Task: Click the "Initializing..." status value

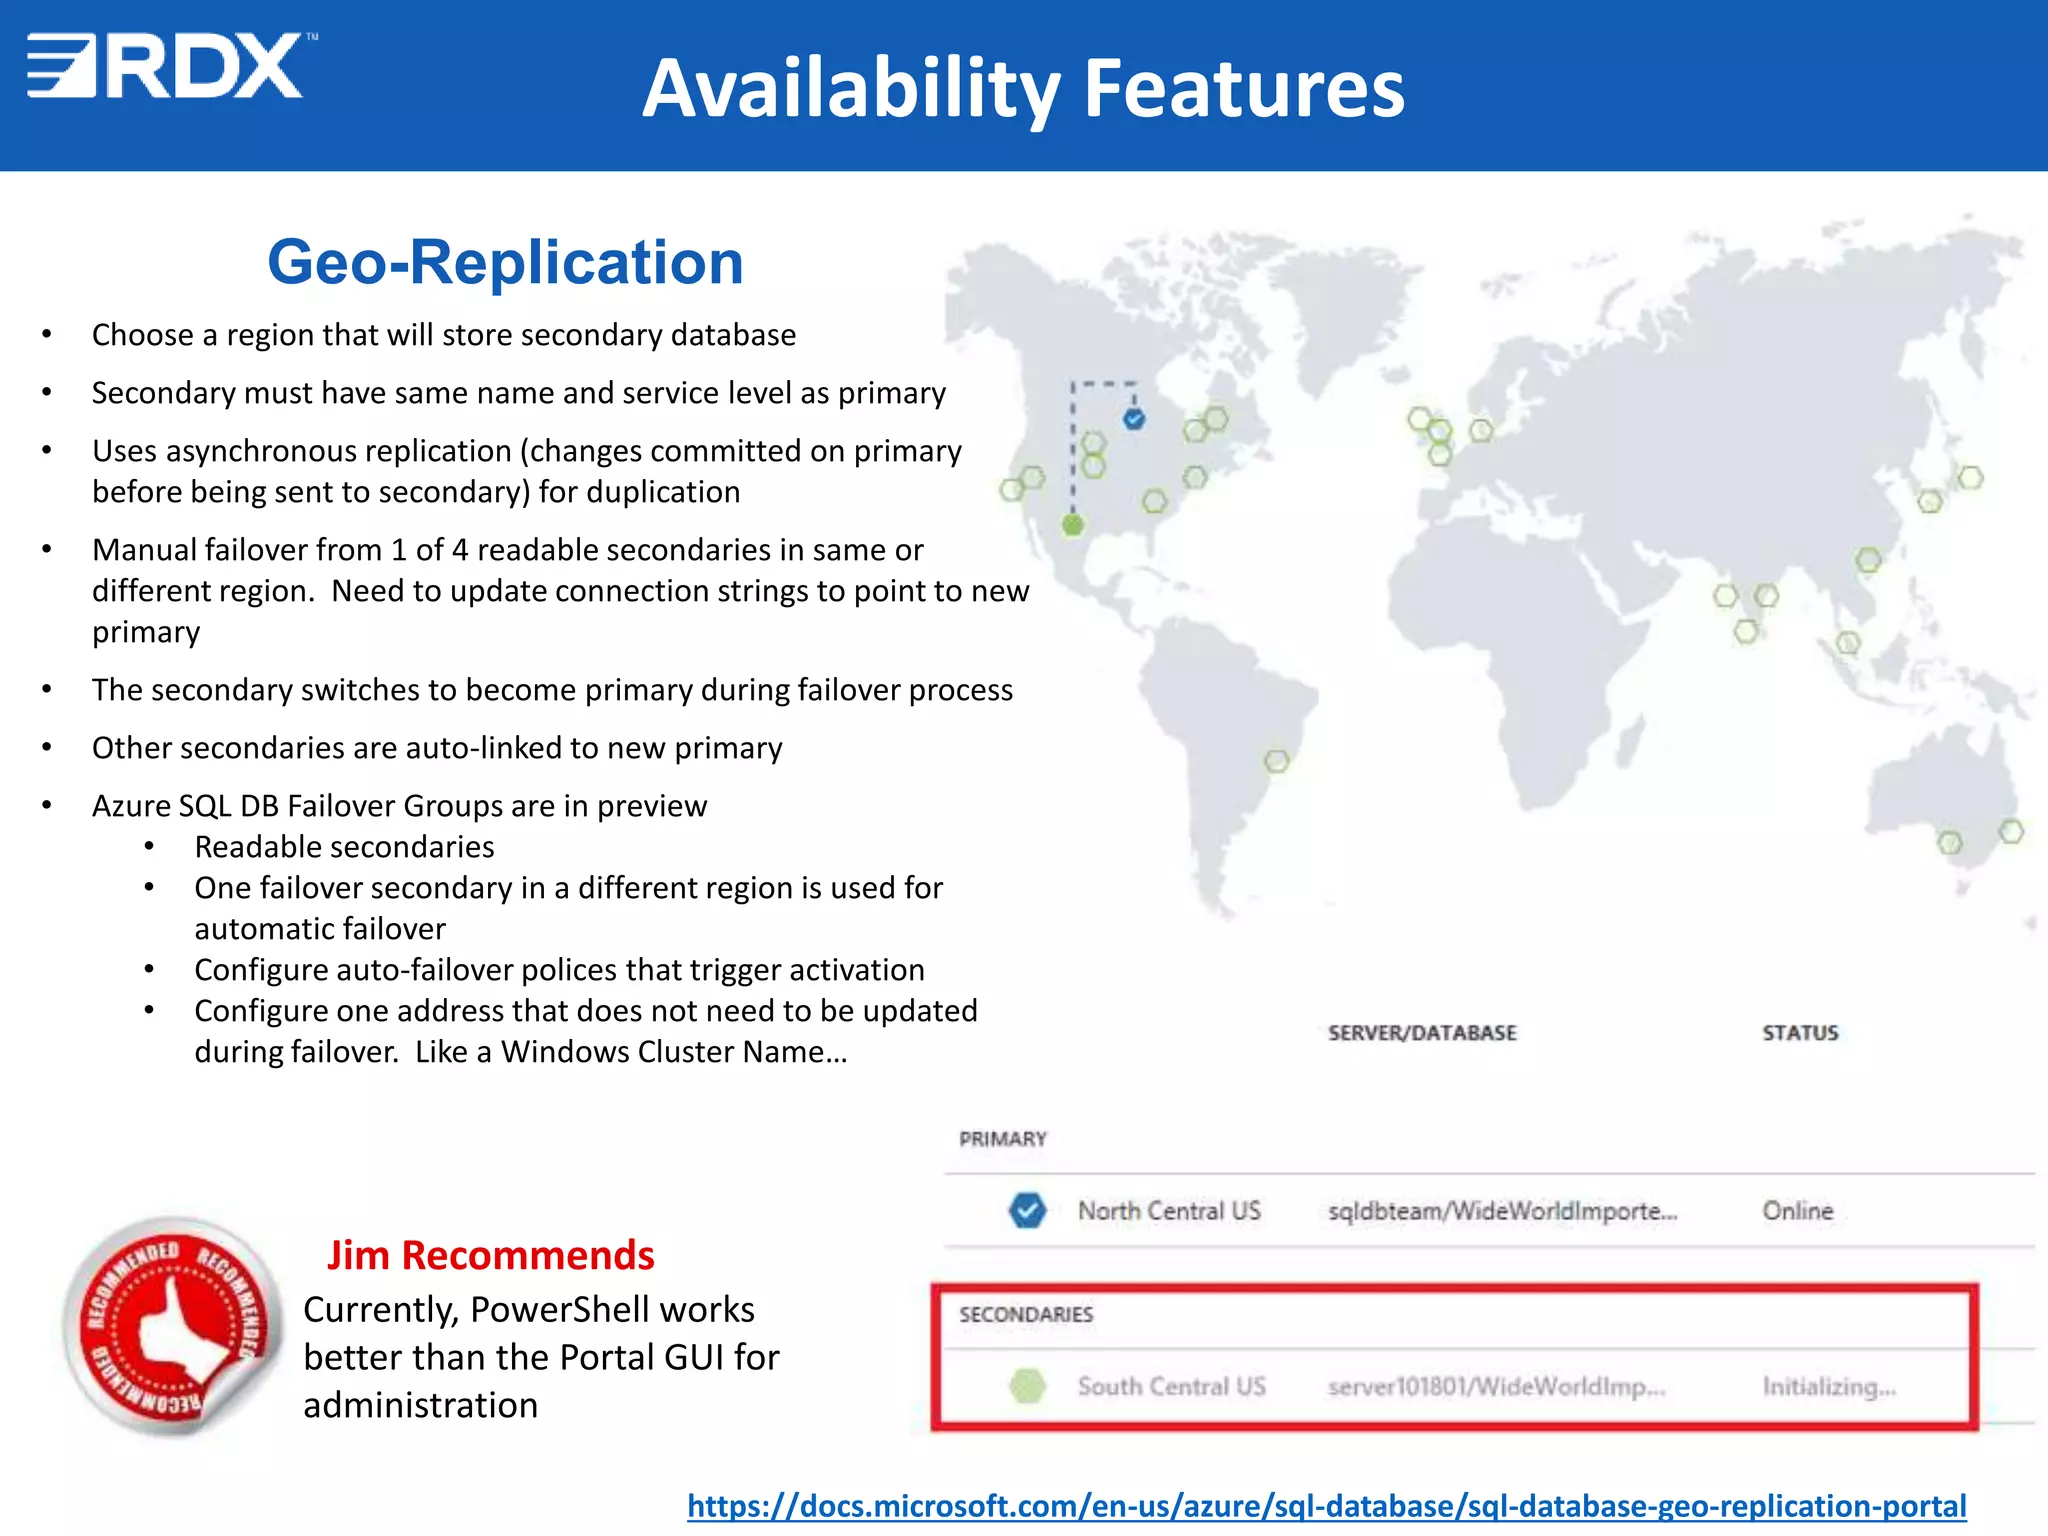Action: point(1829,1387)
